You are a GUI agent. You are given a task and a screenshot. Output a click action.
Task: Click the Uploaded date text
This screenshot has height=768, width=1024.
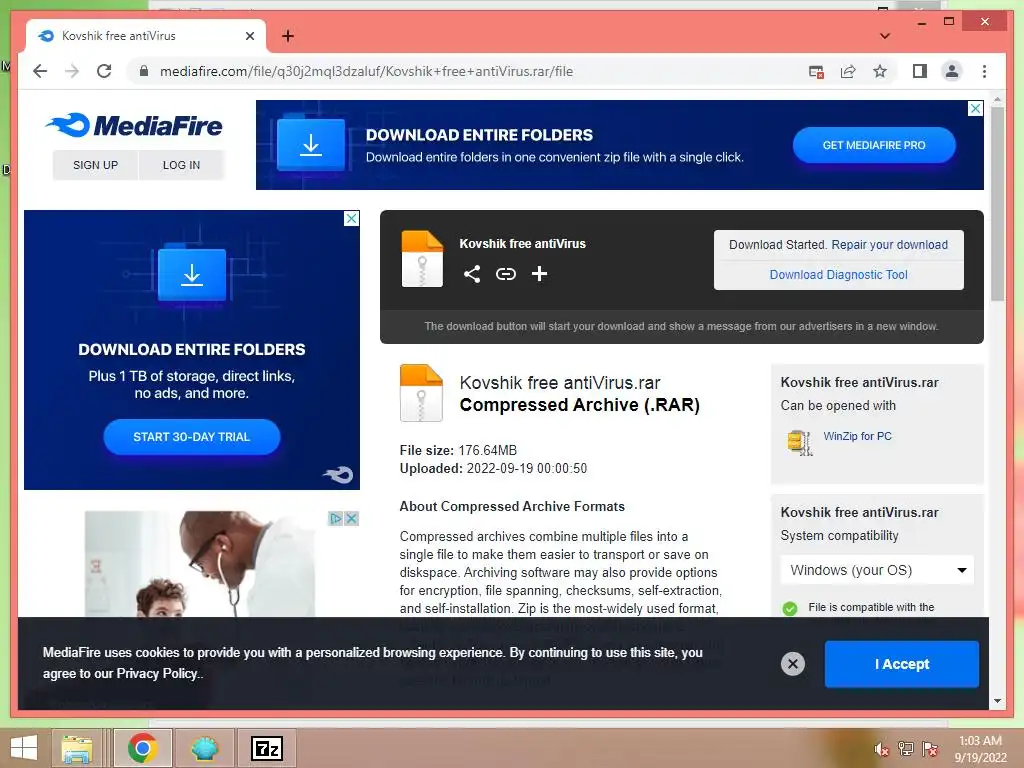point(493,469)
